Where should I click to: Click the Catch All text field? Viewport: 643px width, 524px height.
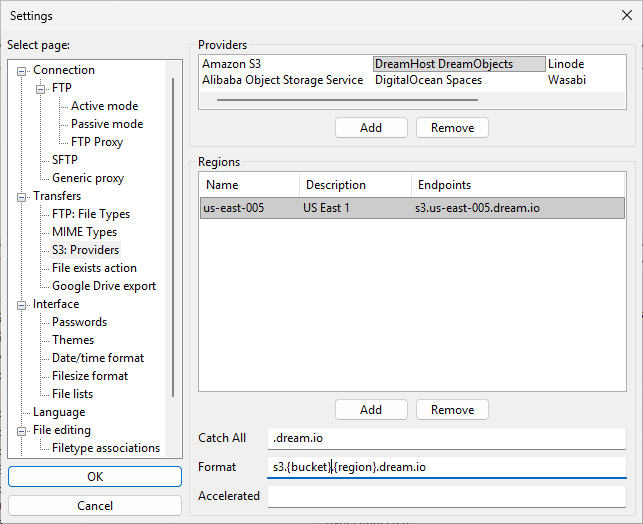447,438
